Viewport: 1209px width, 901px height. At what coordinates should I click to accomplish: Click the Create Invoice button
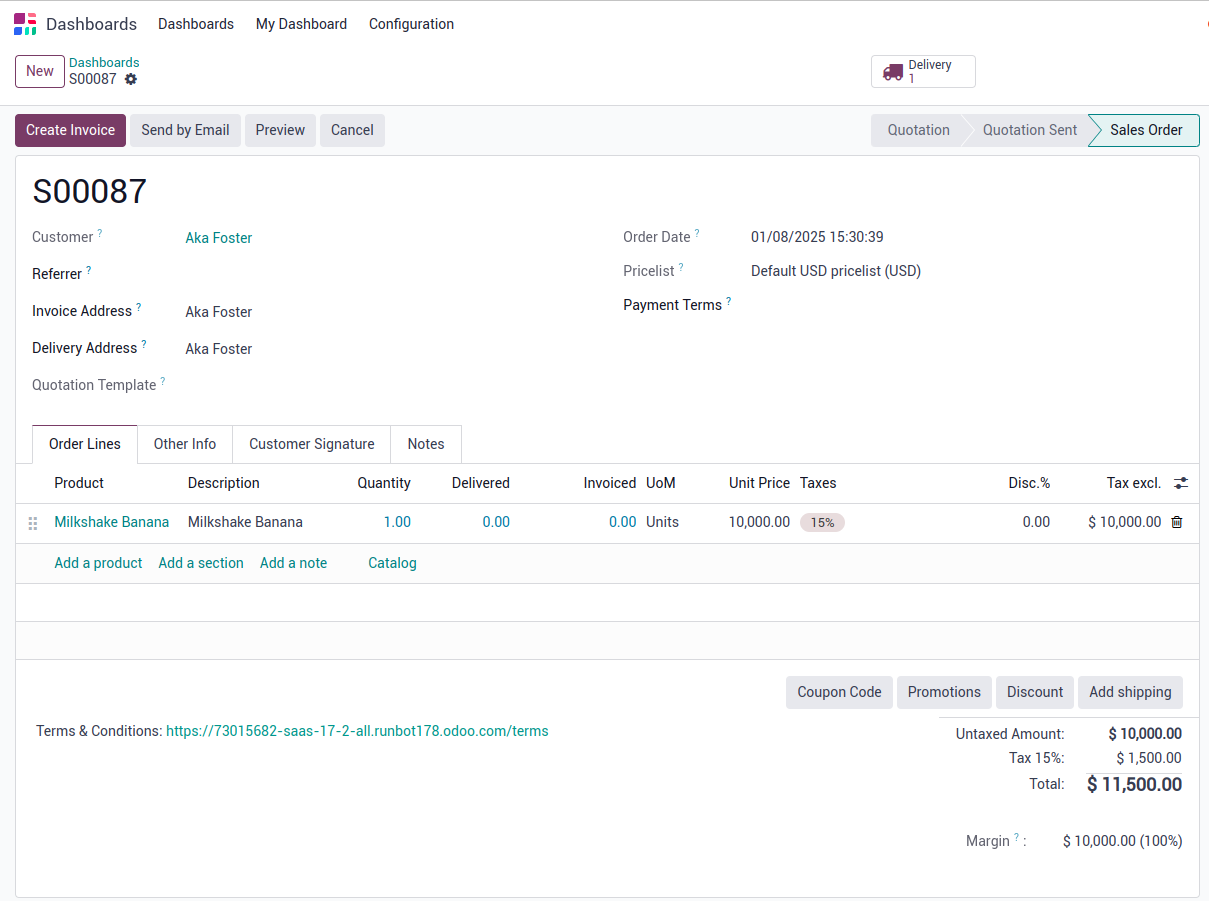point(70,130)
